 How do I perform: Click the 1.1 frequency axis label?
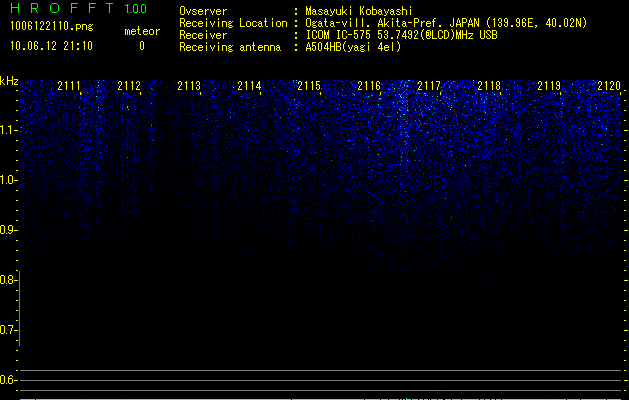click(8, 130)
